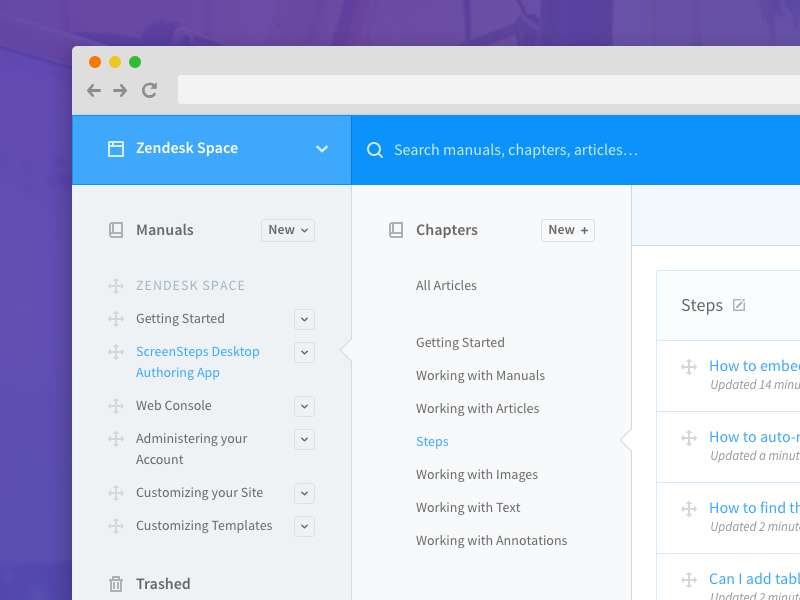
Task: Select All Articles in Chapters
Action: 446,285
